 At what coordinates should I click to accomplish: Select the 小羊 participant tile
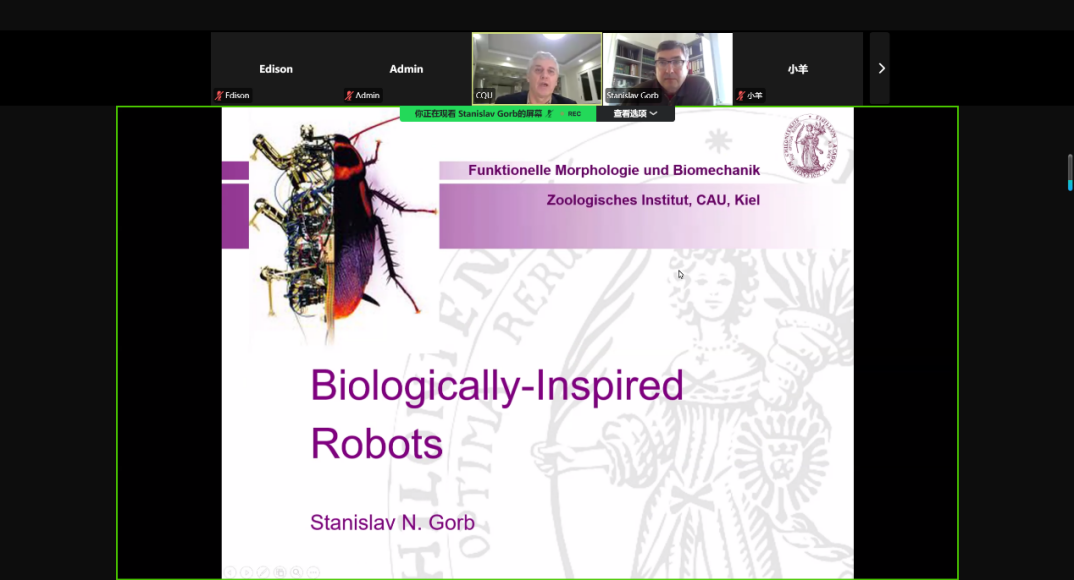click(797, 68)
